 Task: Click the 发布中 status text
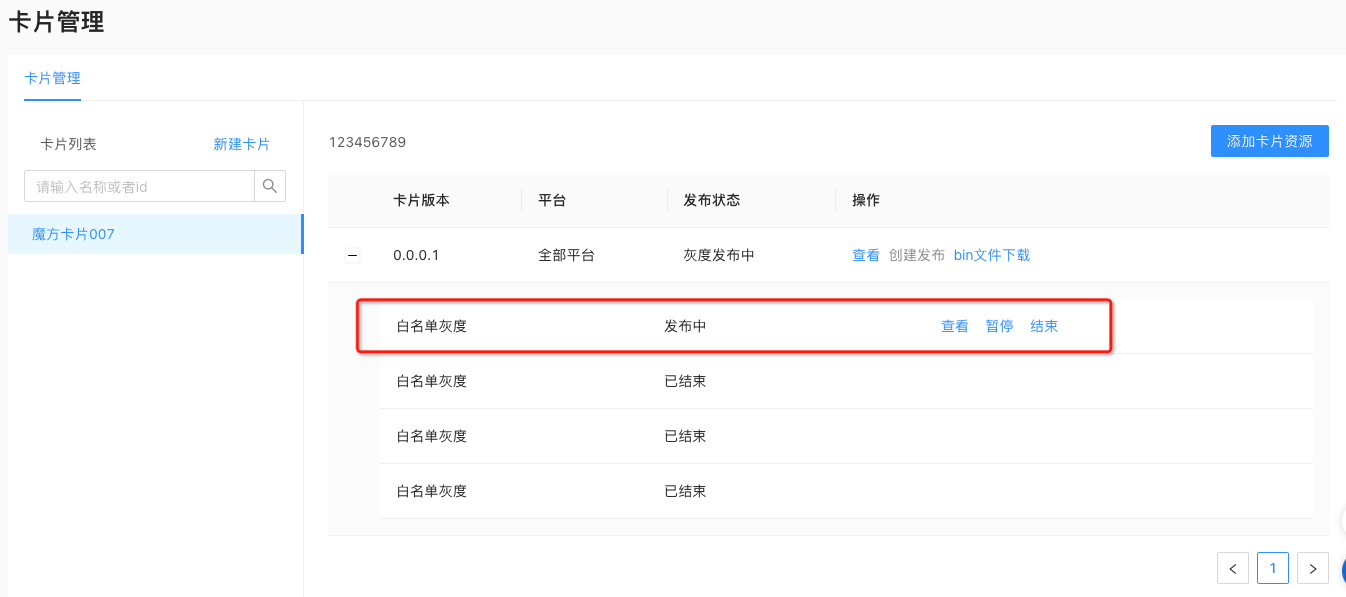point(686,326)
